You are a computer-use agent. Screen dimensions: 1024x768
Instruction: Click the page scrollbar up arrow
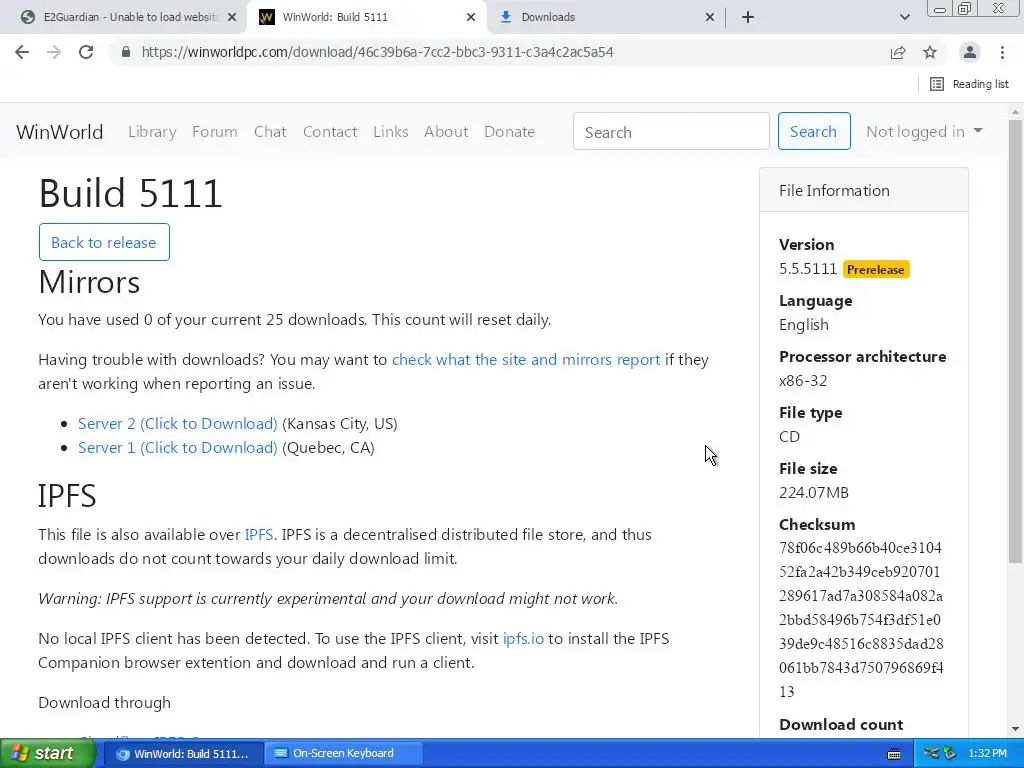(1016, 112)
